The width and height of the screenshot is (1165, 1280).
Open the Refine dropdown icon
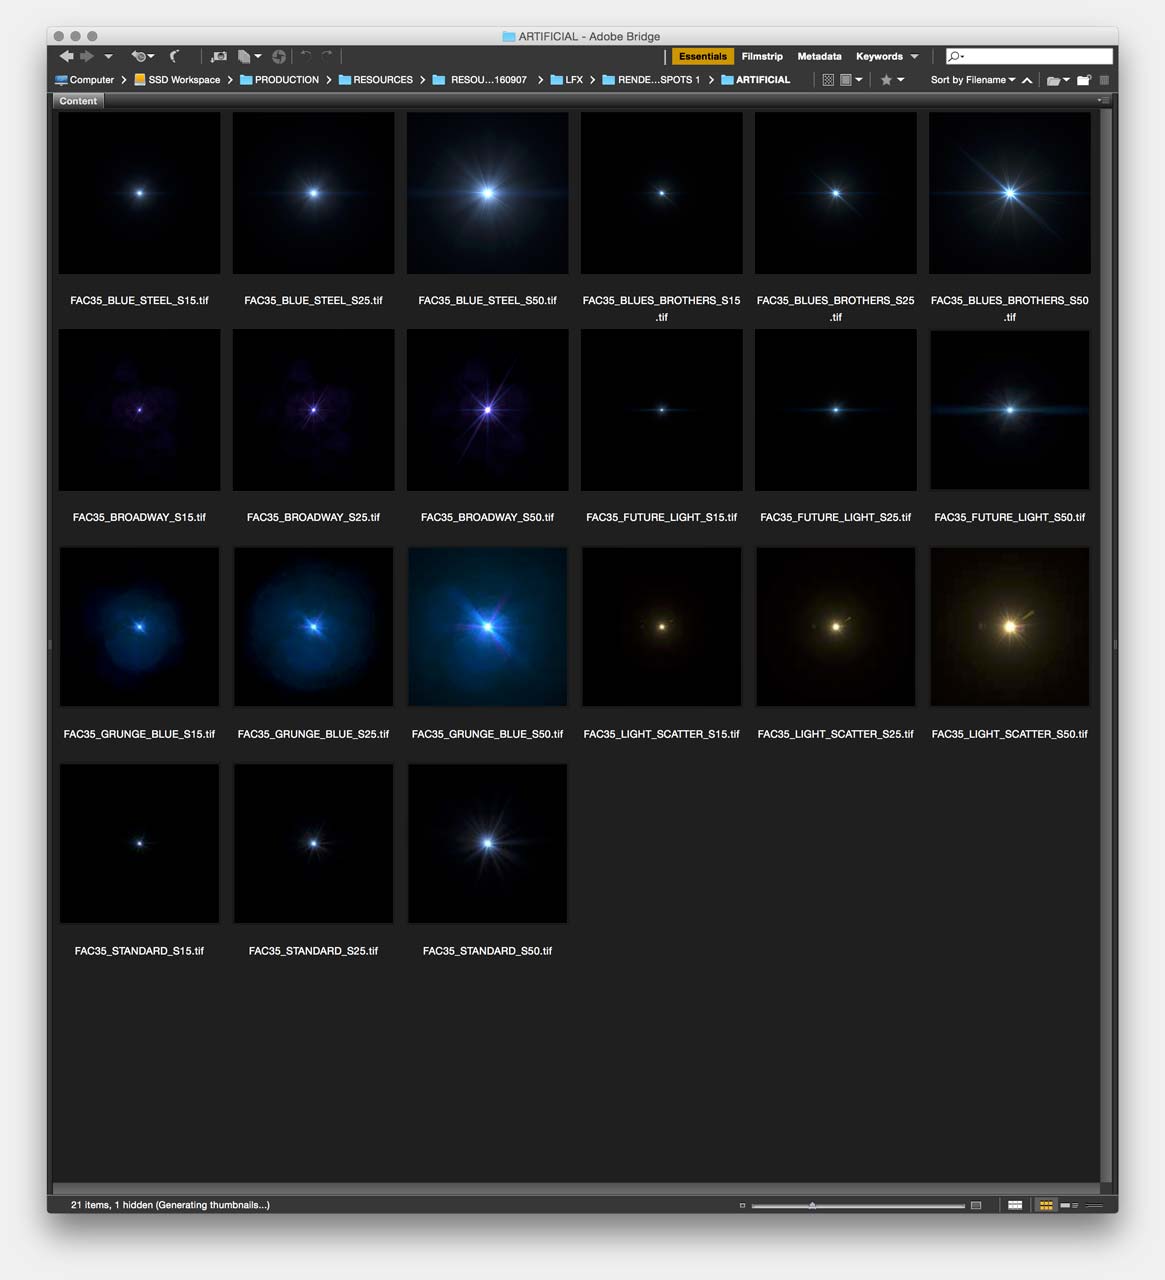click(249, 57)
